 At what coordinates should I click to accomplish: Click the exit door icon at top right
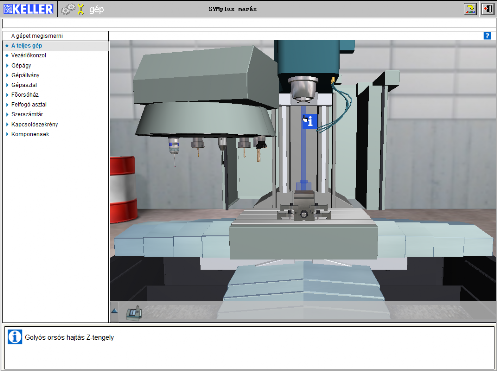pos(487,9)
